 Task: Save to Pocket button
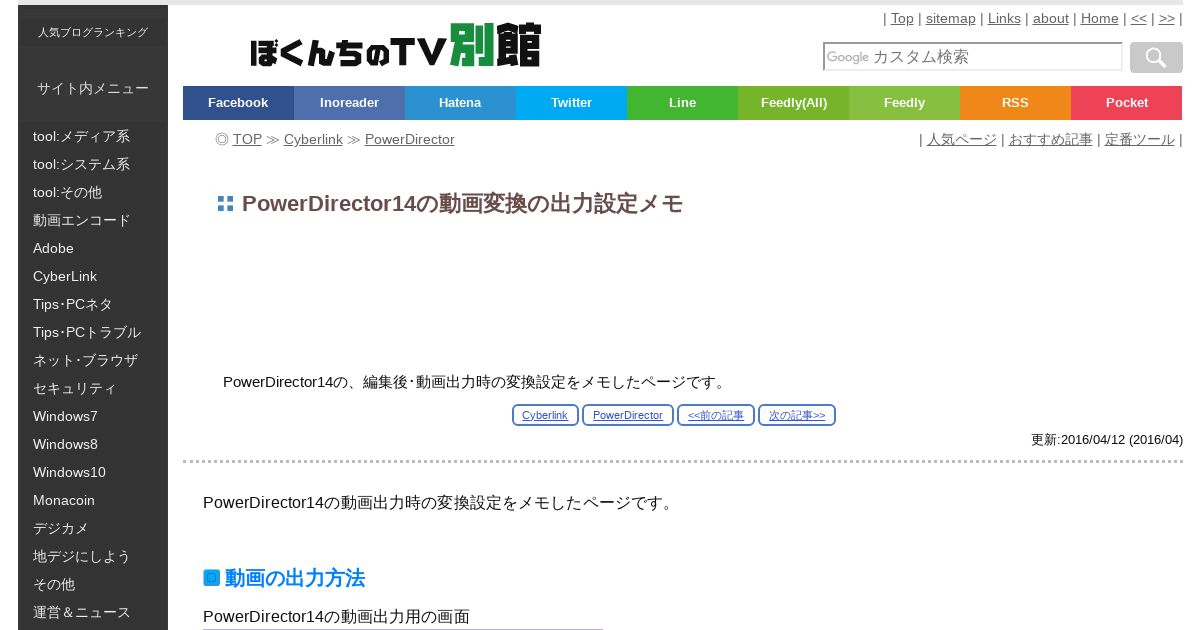1126,103
